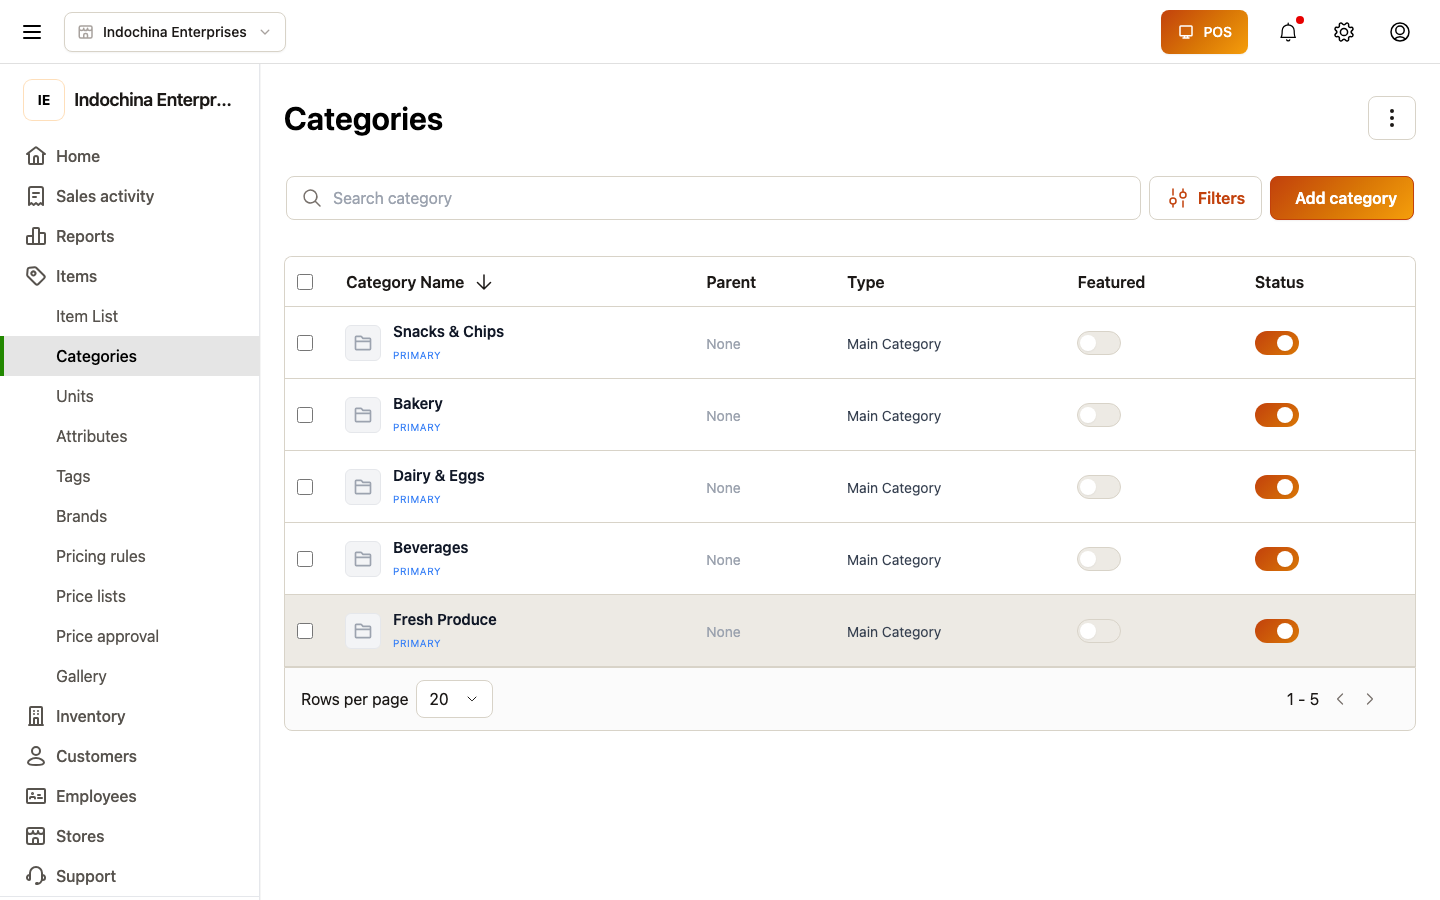Click the Dairy & Eggs folder icon
Screen dimensions: 1440x900
[363, 487]
